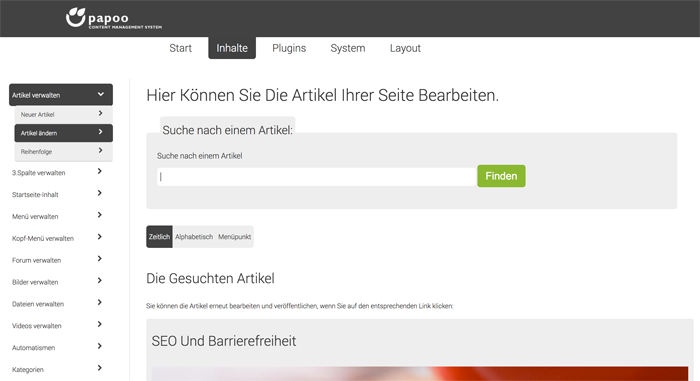Open Artikel verwalten menu item
Screen dimensions: 700x381
pyautogui.click(x=61, y=95)
